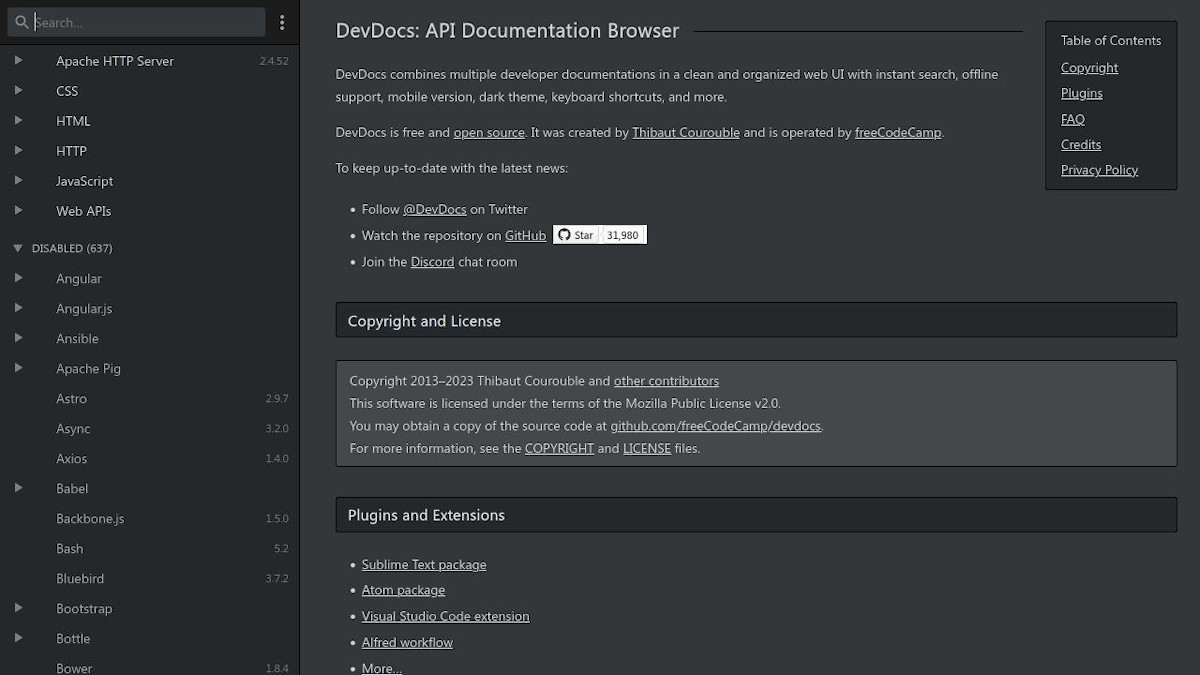The width and height of the screenshot is (1200, 675).
Task: Select Axios in the sidebar
Action: tap(149, 459)
